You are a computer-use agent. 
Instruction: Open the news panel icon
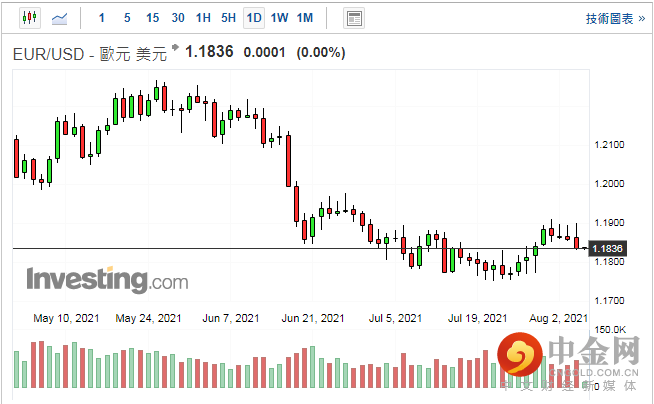point(353,18)
